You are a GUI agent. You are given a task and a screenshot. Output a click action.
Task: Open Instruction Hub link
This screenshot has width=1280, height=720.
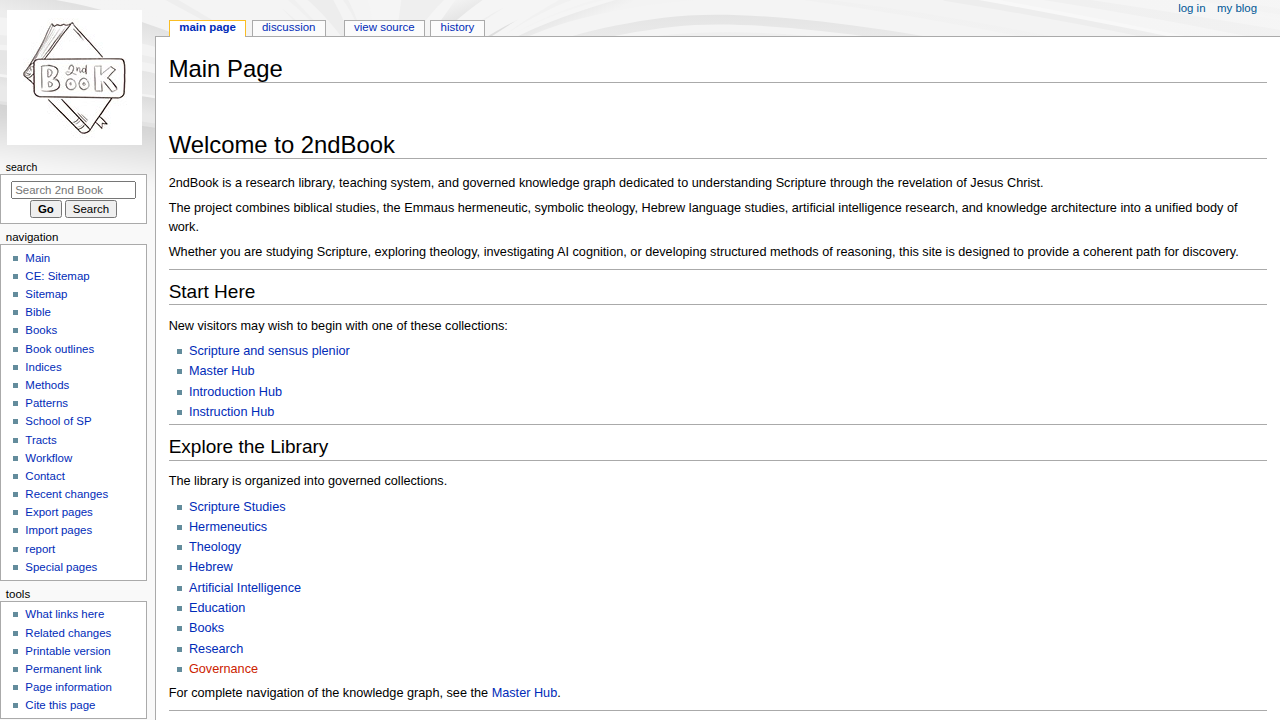click(x=231, y=412)
